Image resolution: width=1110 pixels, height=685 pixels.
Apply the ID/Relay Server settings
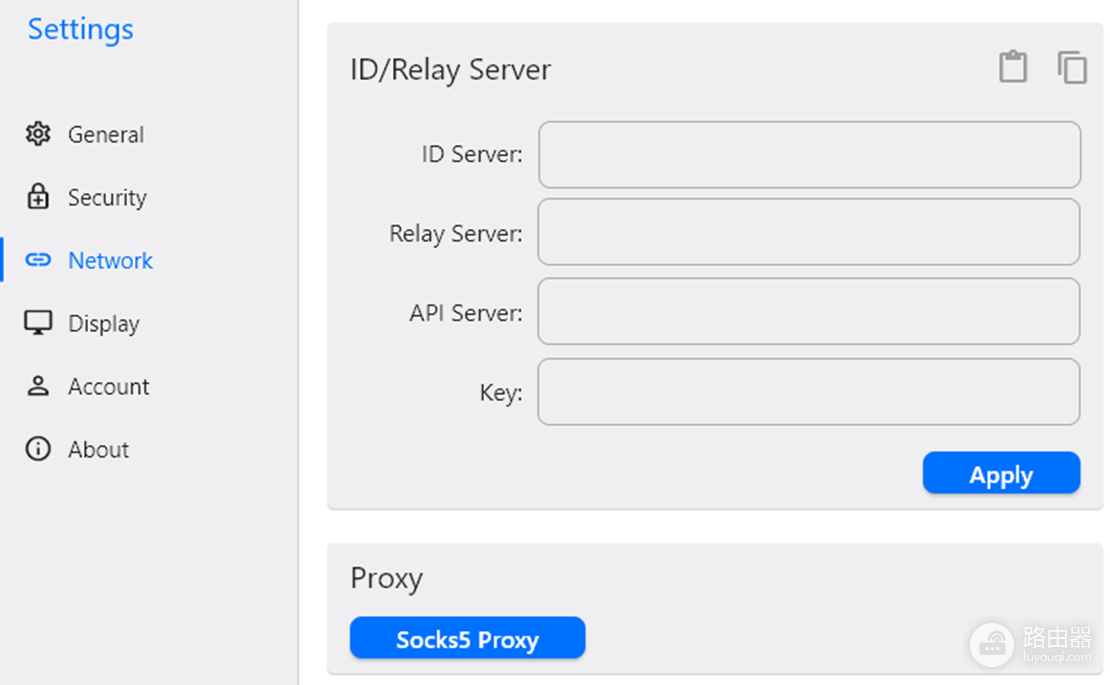point(1001,473)
